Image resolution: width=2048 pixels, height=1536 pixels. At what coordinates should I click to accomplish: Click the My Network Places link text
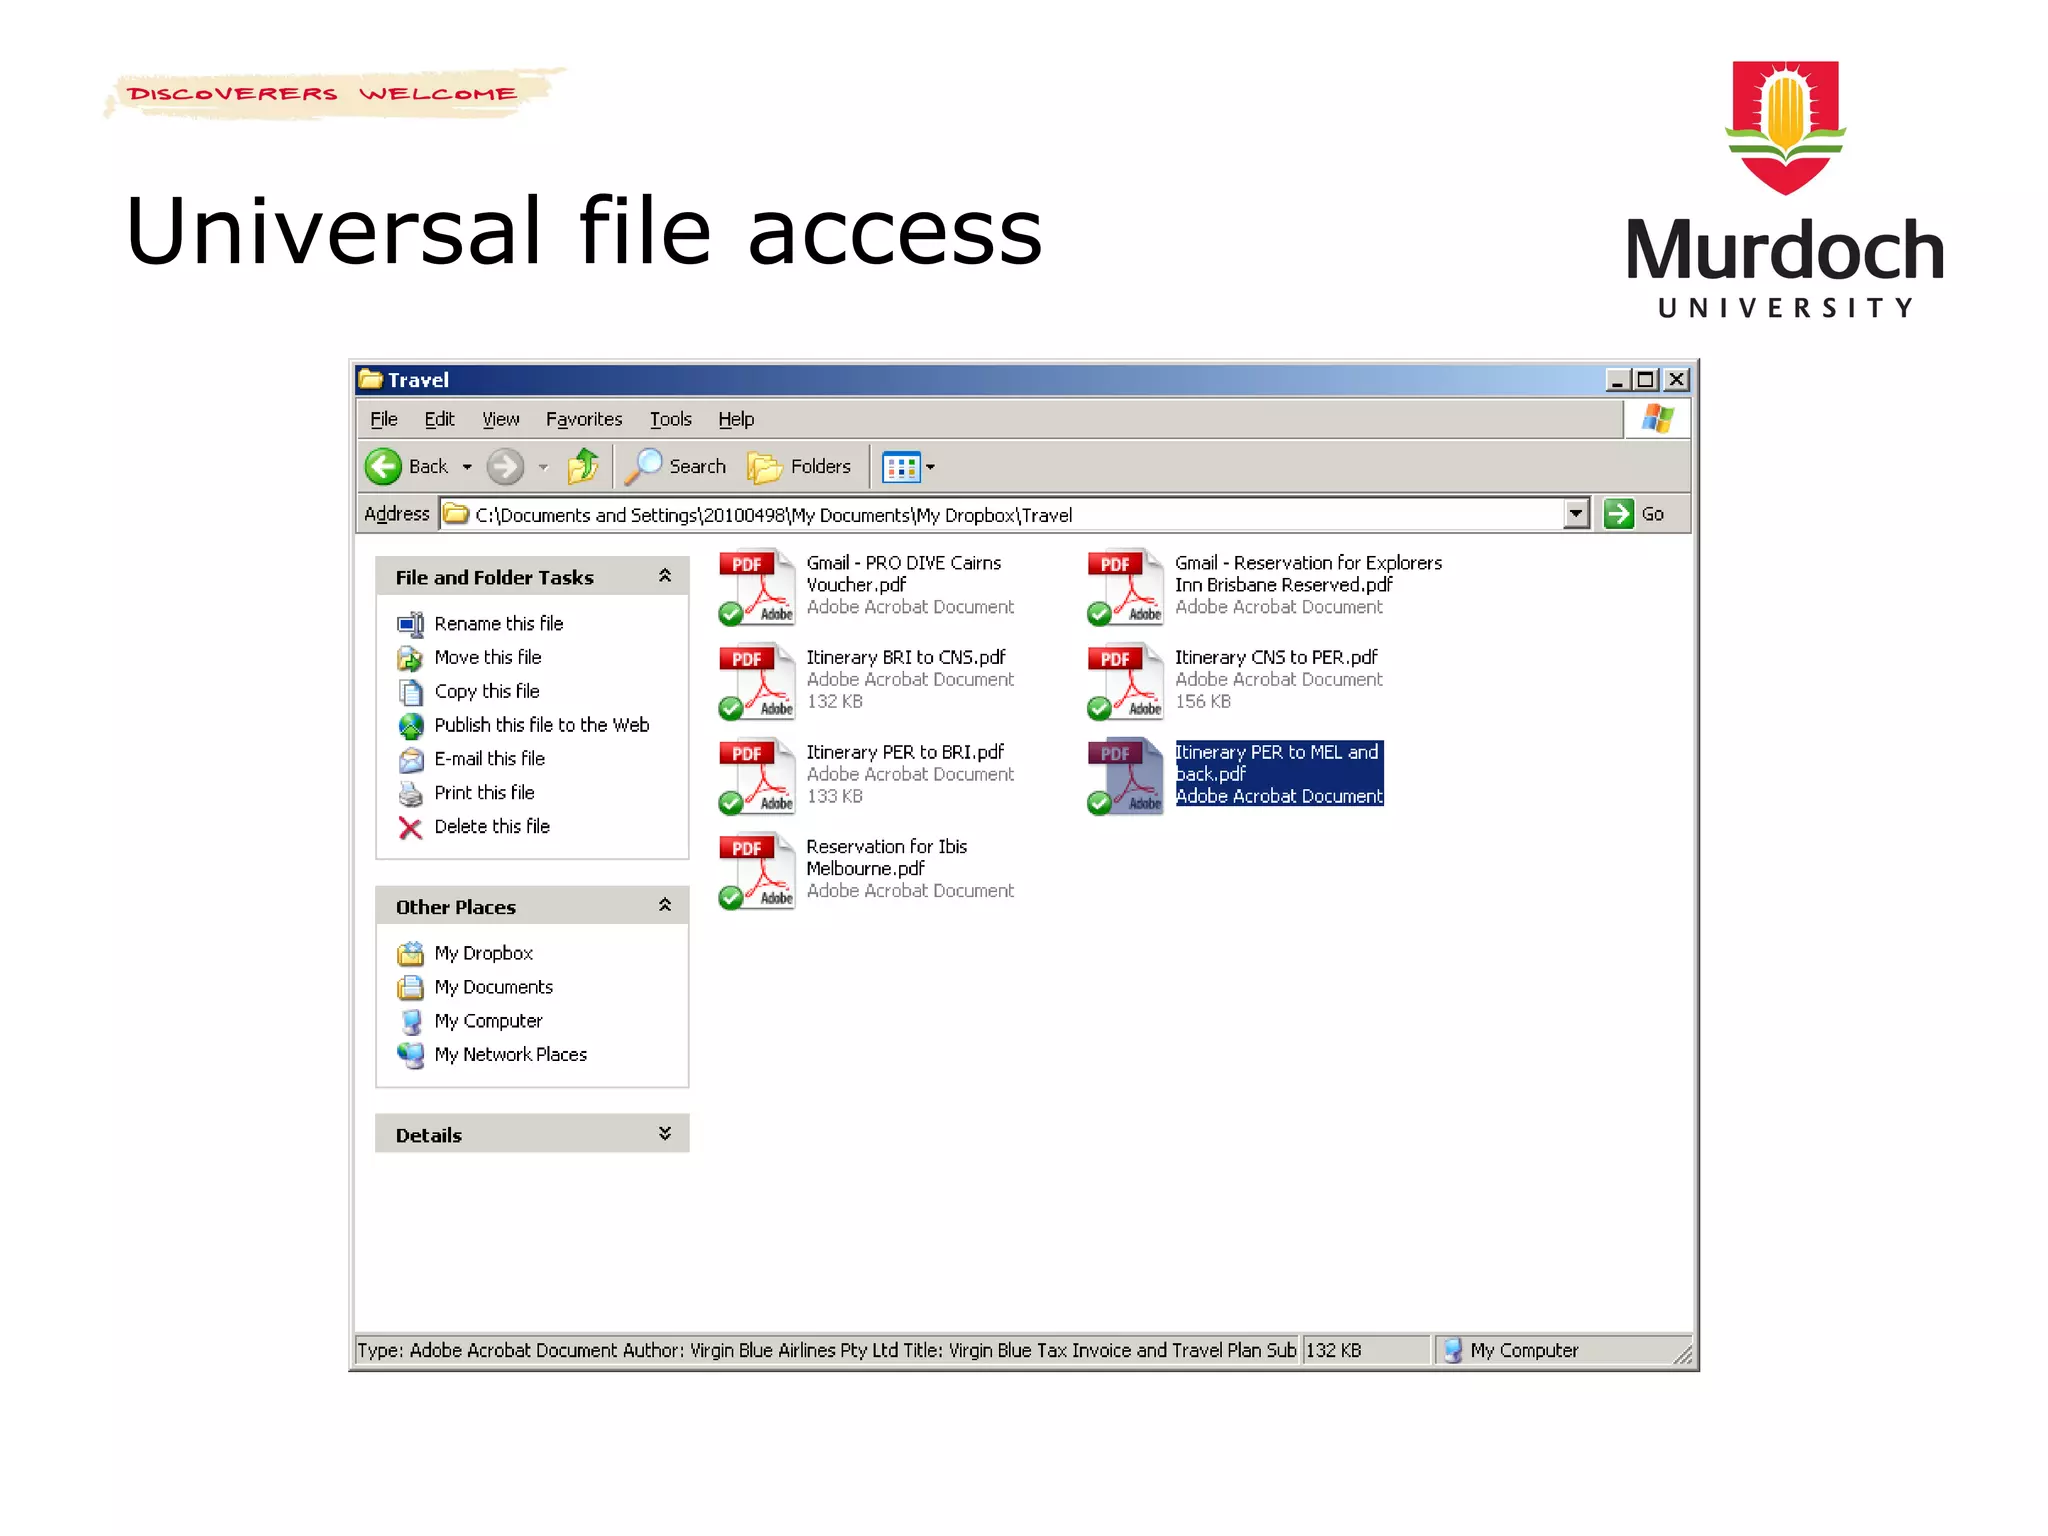pyautogui.click(x=511, y=1055)
